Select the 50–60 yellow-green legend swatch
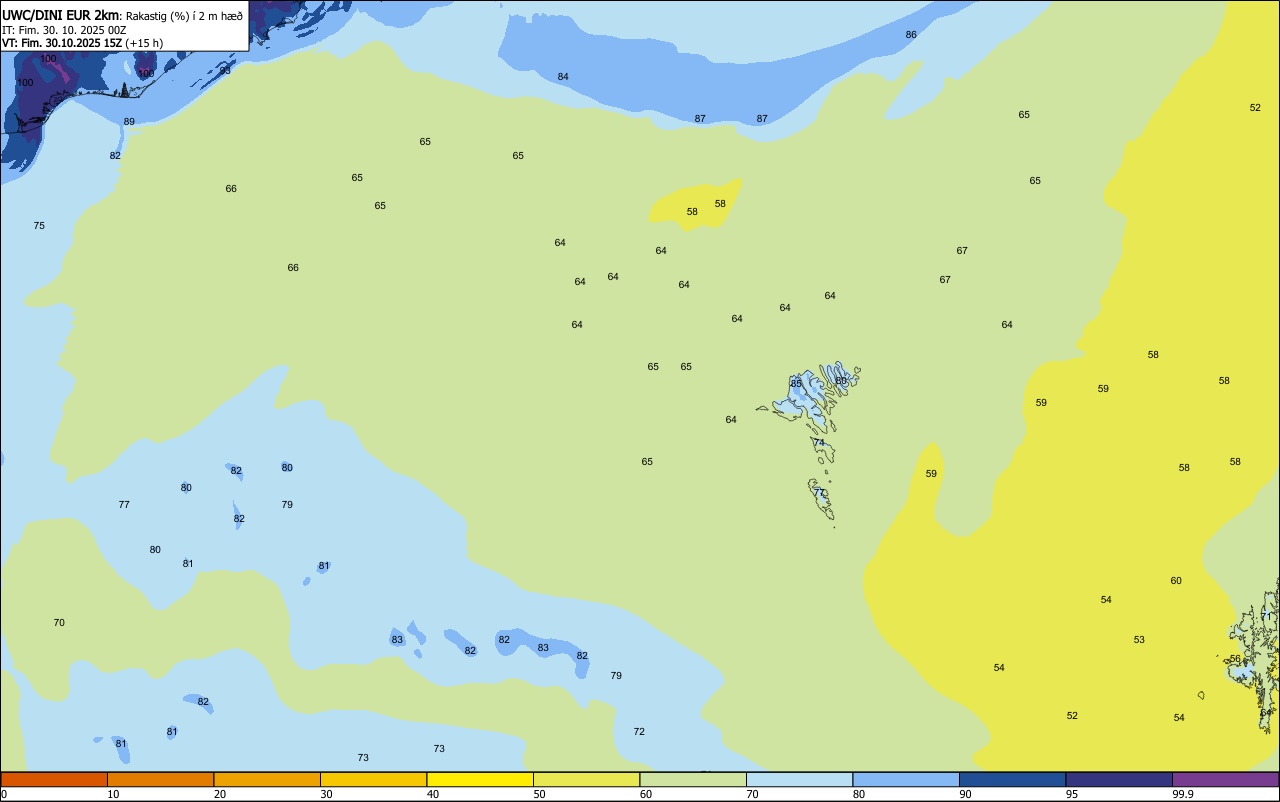1280x802 pixels. click(586, 779)
